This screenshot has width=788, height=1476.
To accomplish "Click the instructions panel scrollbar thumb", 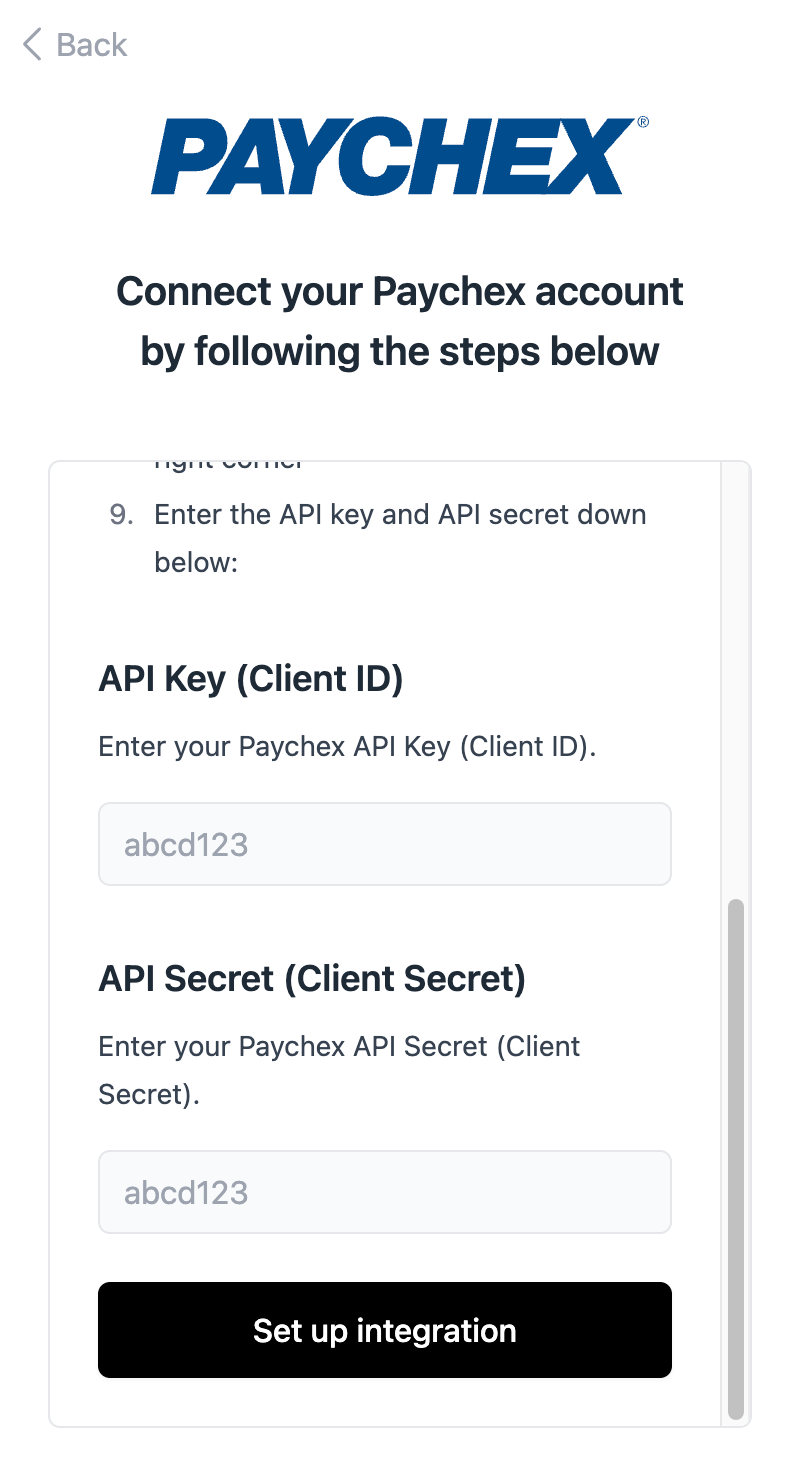I will (x=736, y=1158).
